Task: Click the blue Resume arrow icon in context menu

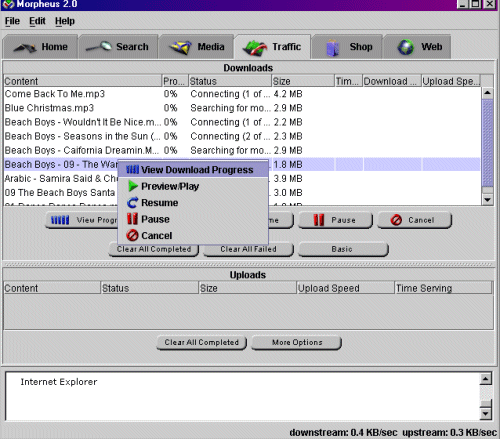Action: click(132, 203)
